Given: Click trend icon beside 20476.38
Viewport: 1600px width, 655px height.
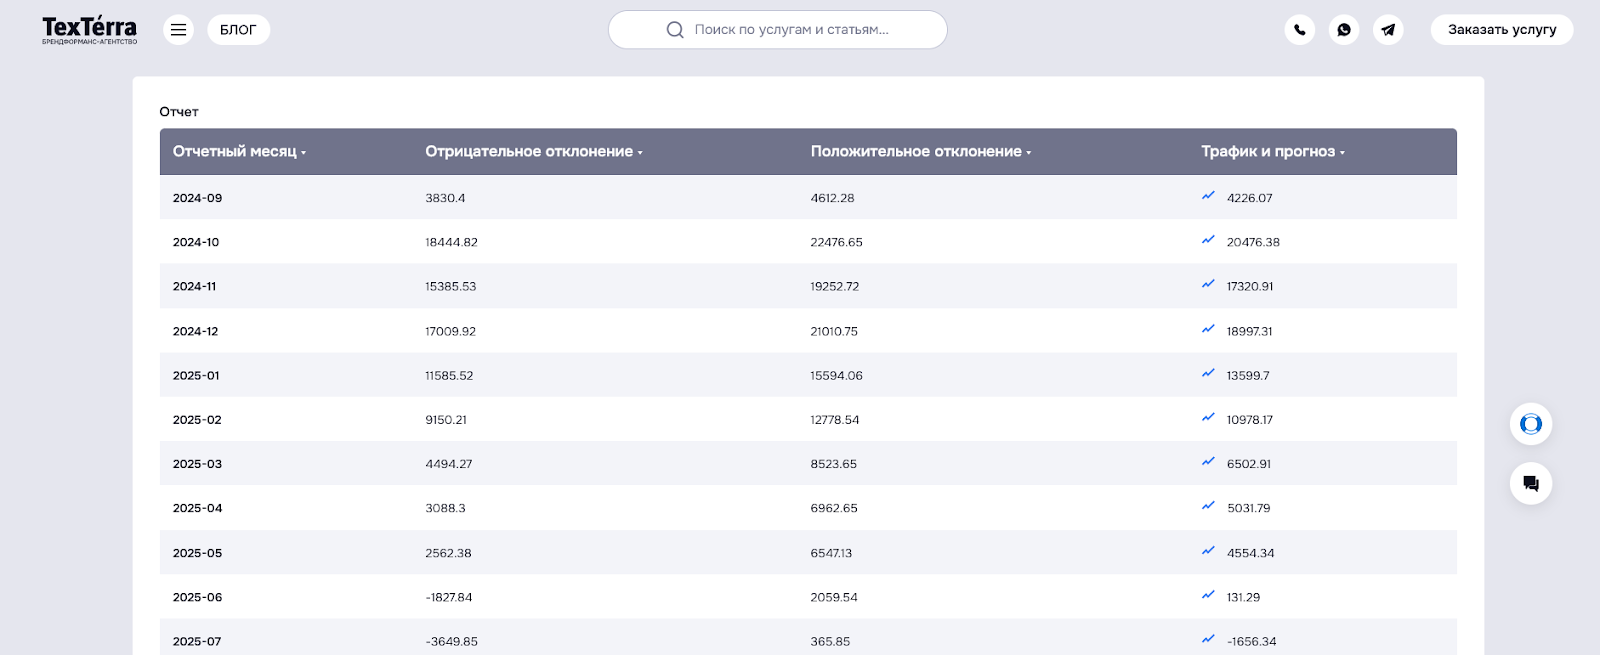Looking at the screenshot, I should [1208, 240].
